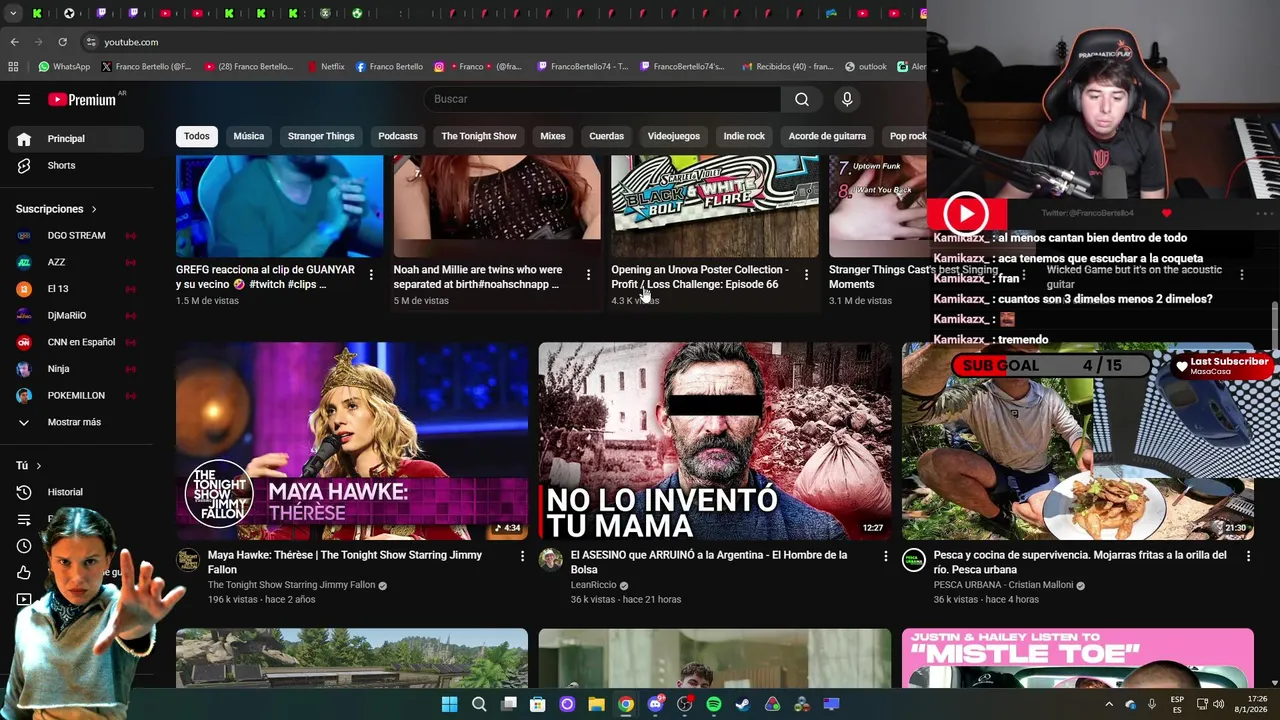Image resolution: width=1280 pixels, height=720 pixels.
Task: Open File Explorer from taskbar
Action: click(596, 704)
